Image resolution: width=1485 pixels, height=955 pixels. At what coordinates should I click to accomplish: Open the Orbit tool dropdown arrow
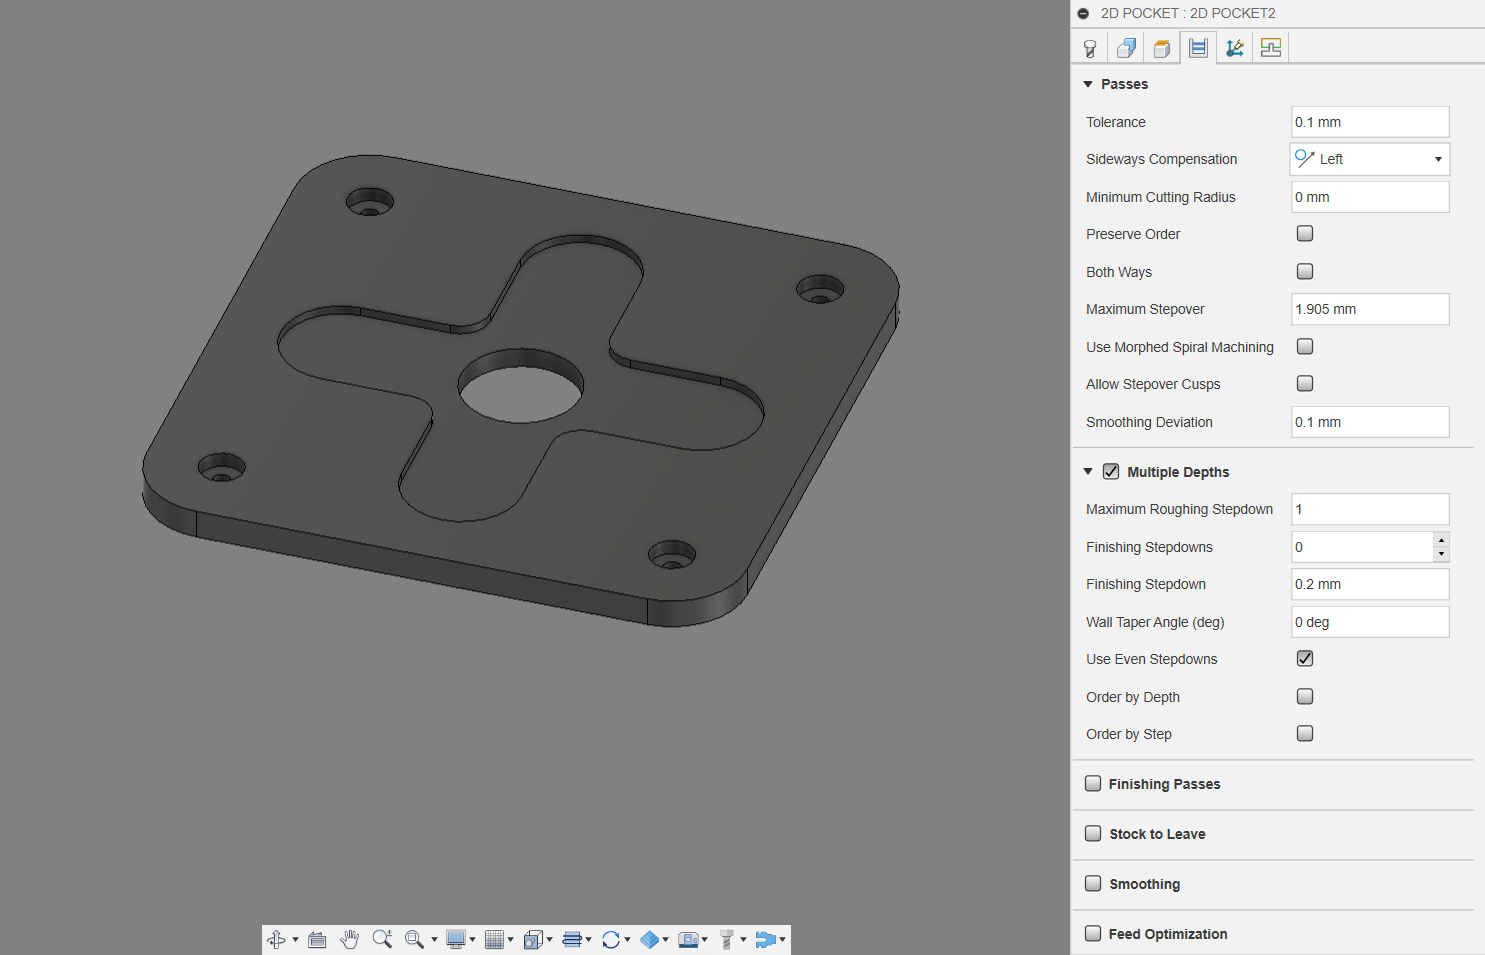(x=295, y=939)
